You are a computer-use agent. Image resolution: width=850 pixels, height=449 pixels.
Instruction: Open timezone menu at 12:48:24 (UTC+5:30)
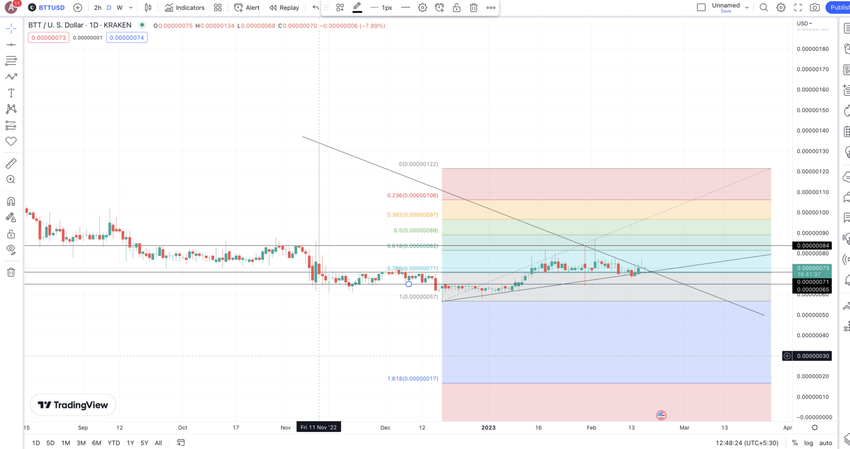point(746,443)
